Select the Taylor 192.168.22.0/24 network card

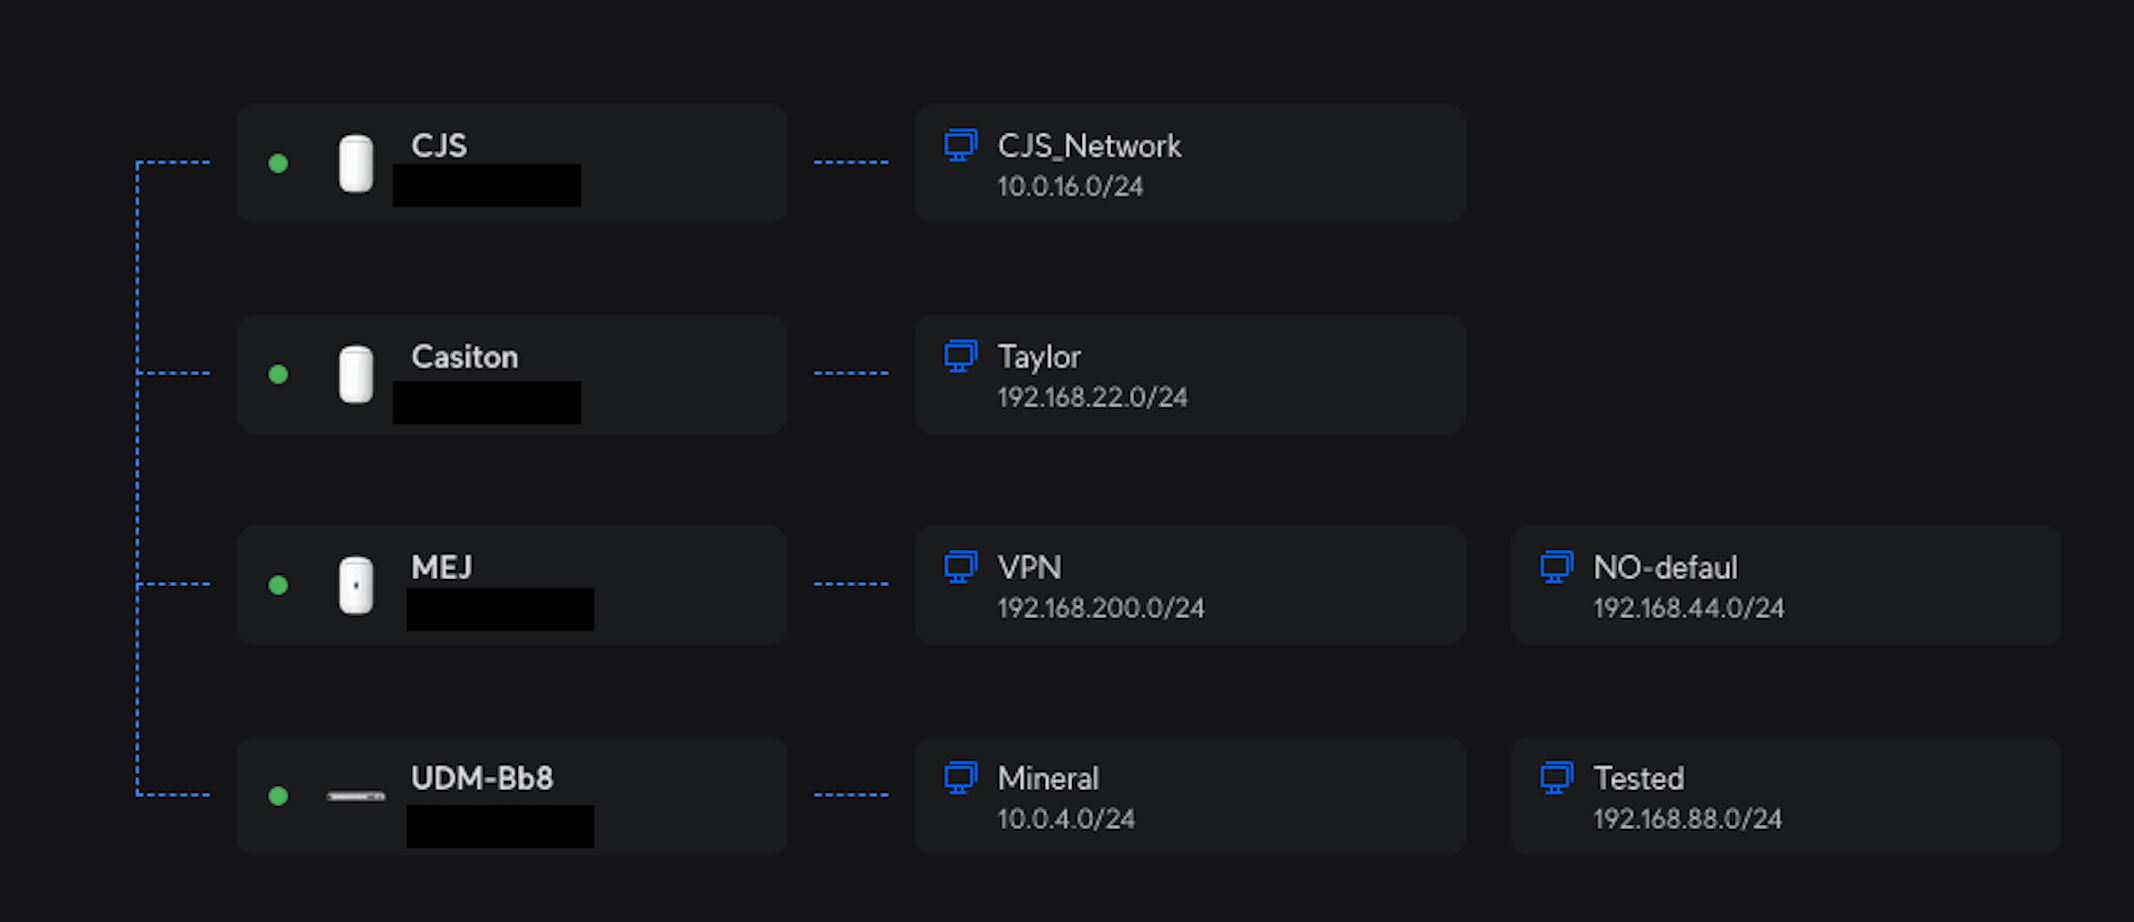click(1190, 374)
